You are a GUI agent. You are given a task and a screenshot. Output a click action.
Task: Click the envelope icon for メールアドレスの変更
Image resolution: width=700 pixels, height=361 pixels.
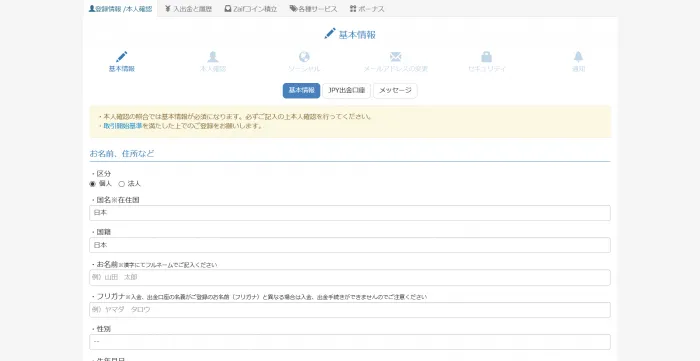[x=396, y=57]
